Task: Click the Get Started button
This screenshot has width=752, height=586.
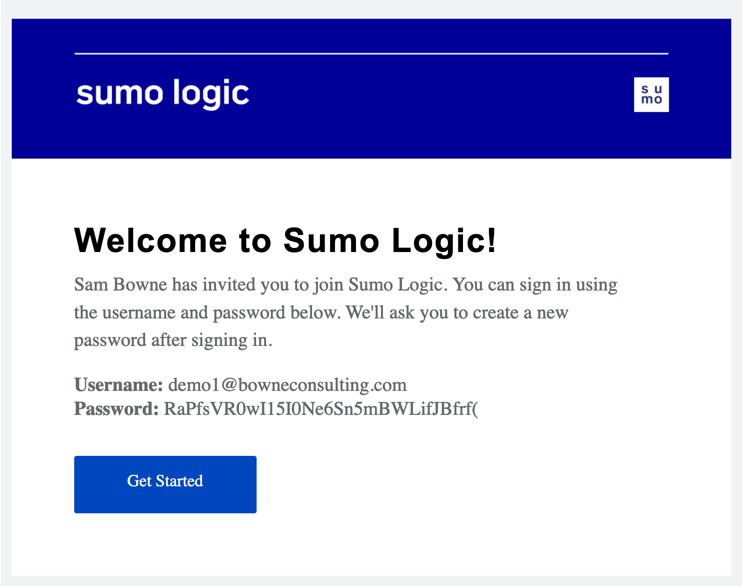Action: [165, 484]
